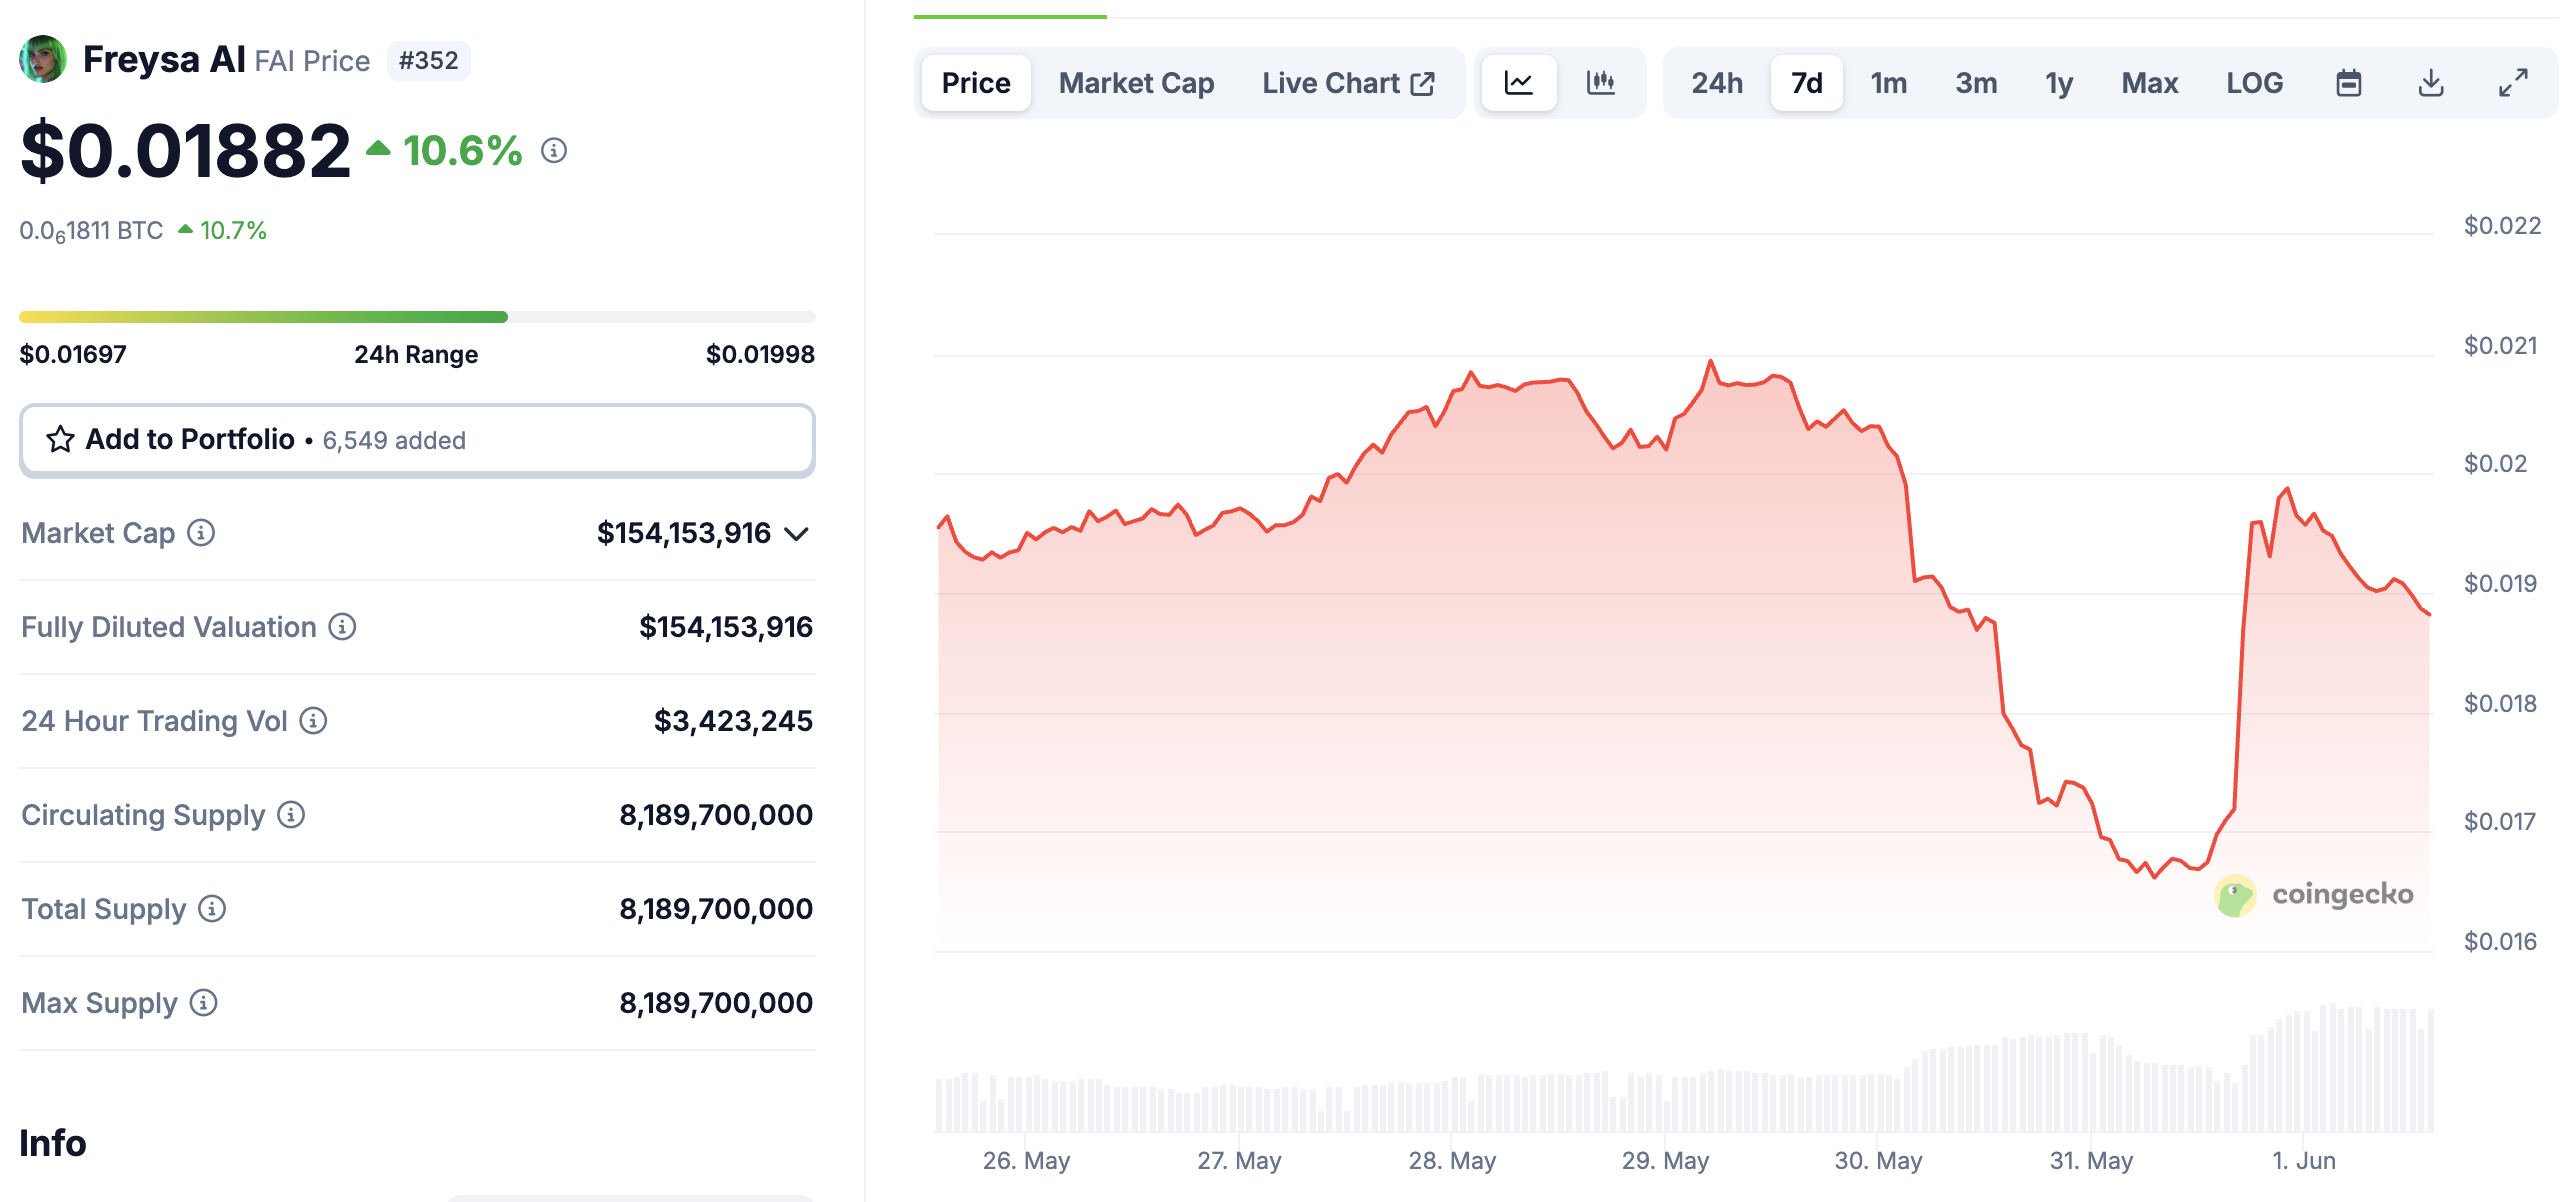Switch to the Market Cap tab
The image size is (2560, 1202).
pyautogui.click(x=1136, y=83)
